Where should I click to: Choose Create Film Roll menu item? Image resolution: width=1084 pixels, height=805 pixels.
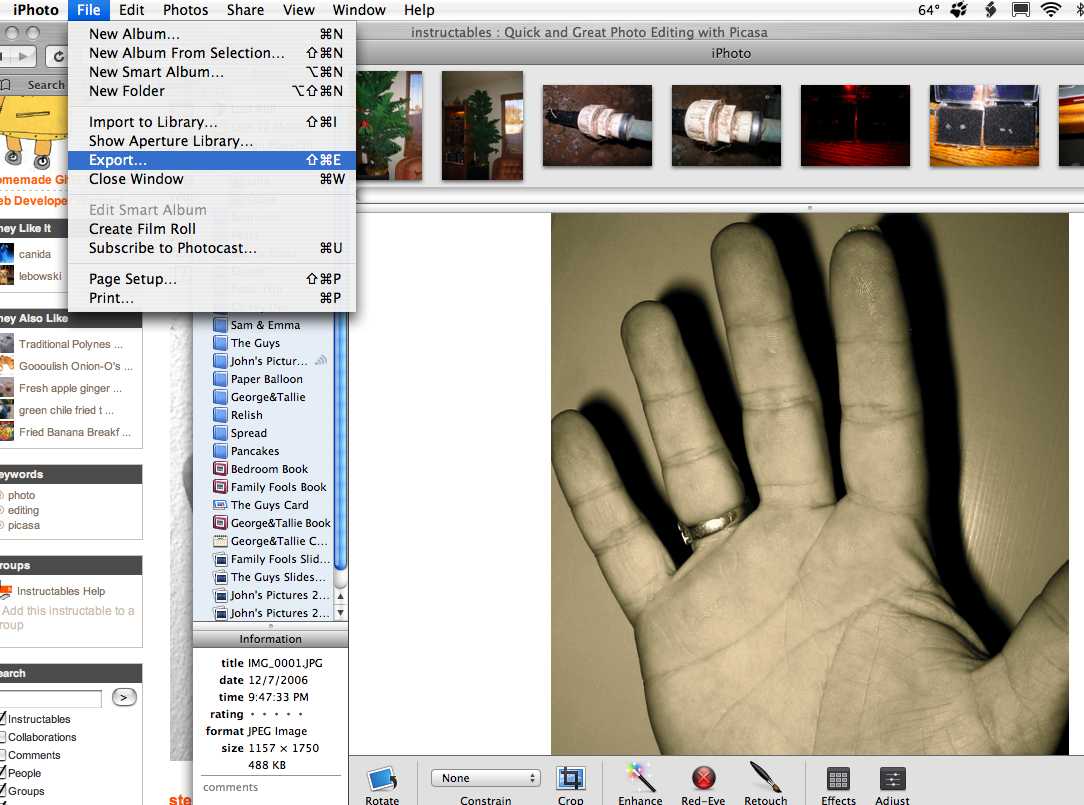tap(212, 229)
